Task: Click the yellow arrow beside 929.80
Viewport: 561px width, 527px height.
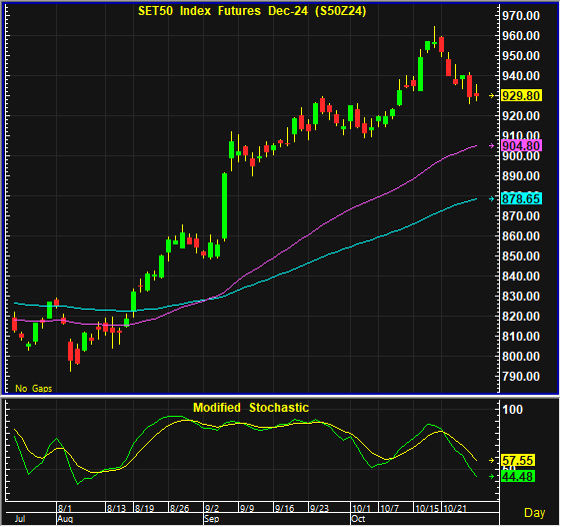Action: pos(492,96)
